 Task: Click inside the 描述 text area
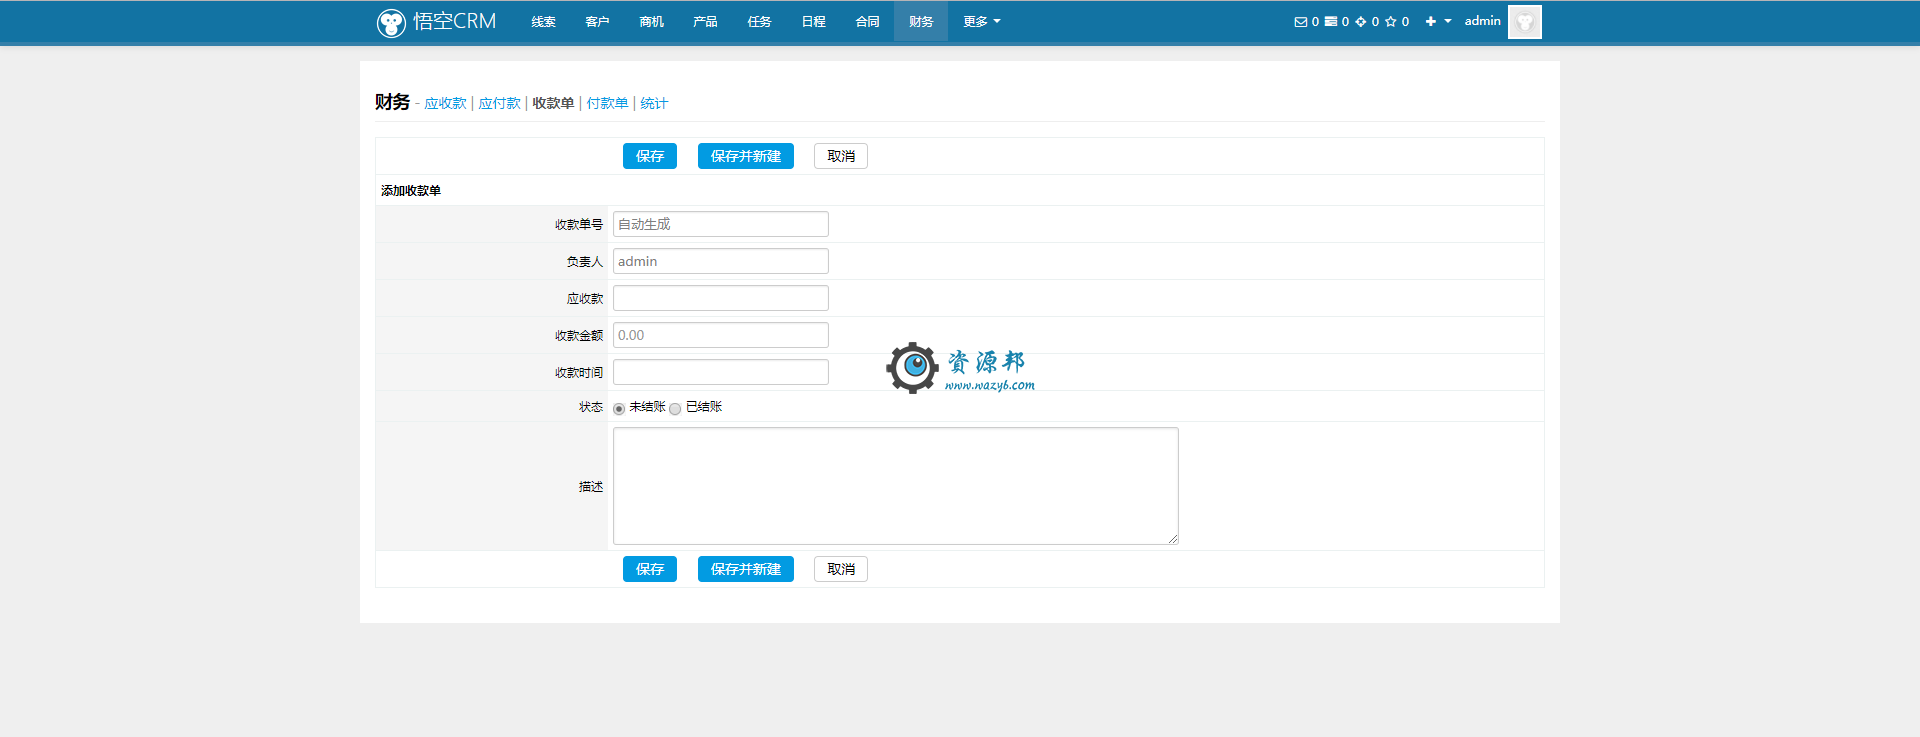click(896, 486)
